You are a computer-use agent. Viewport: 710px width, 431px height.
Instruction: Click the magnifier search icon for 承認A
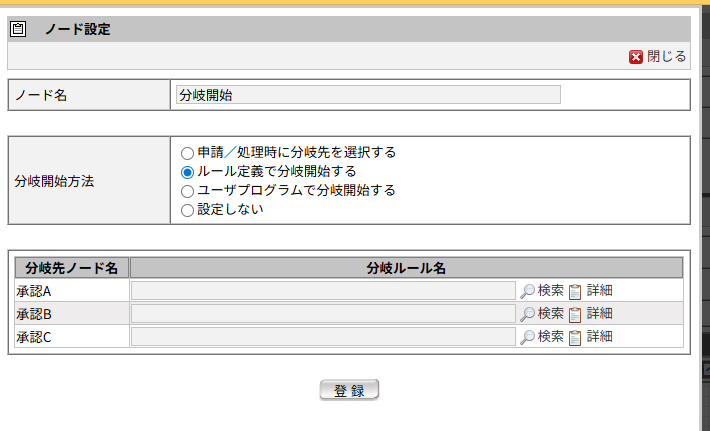click(527, 291)
